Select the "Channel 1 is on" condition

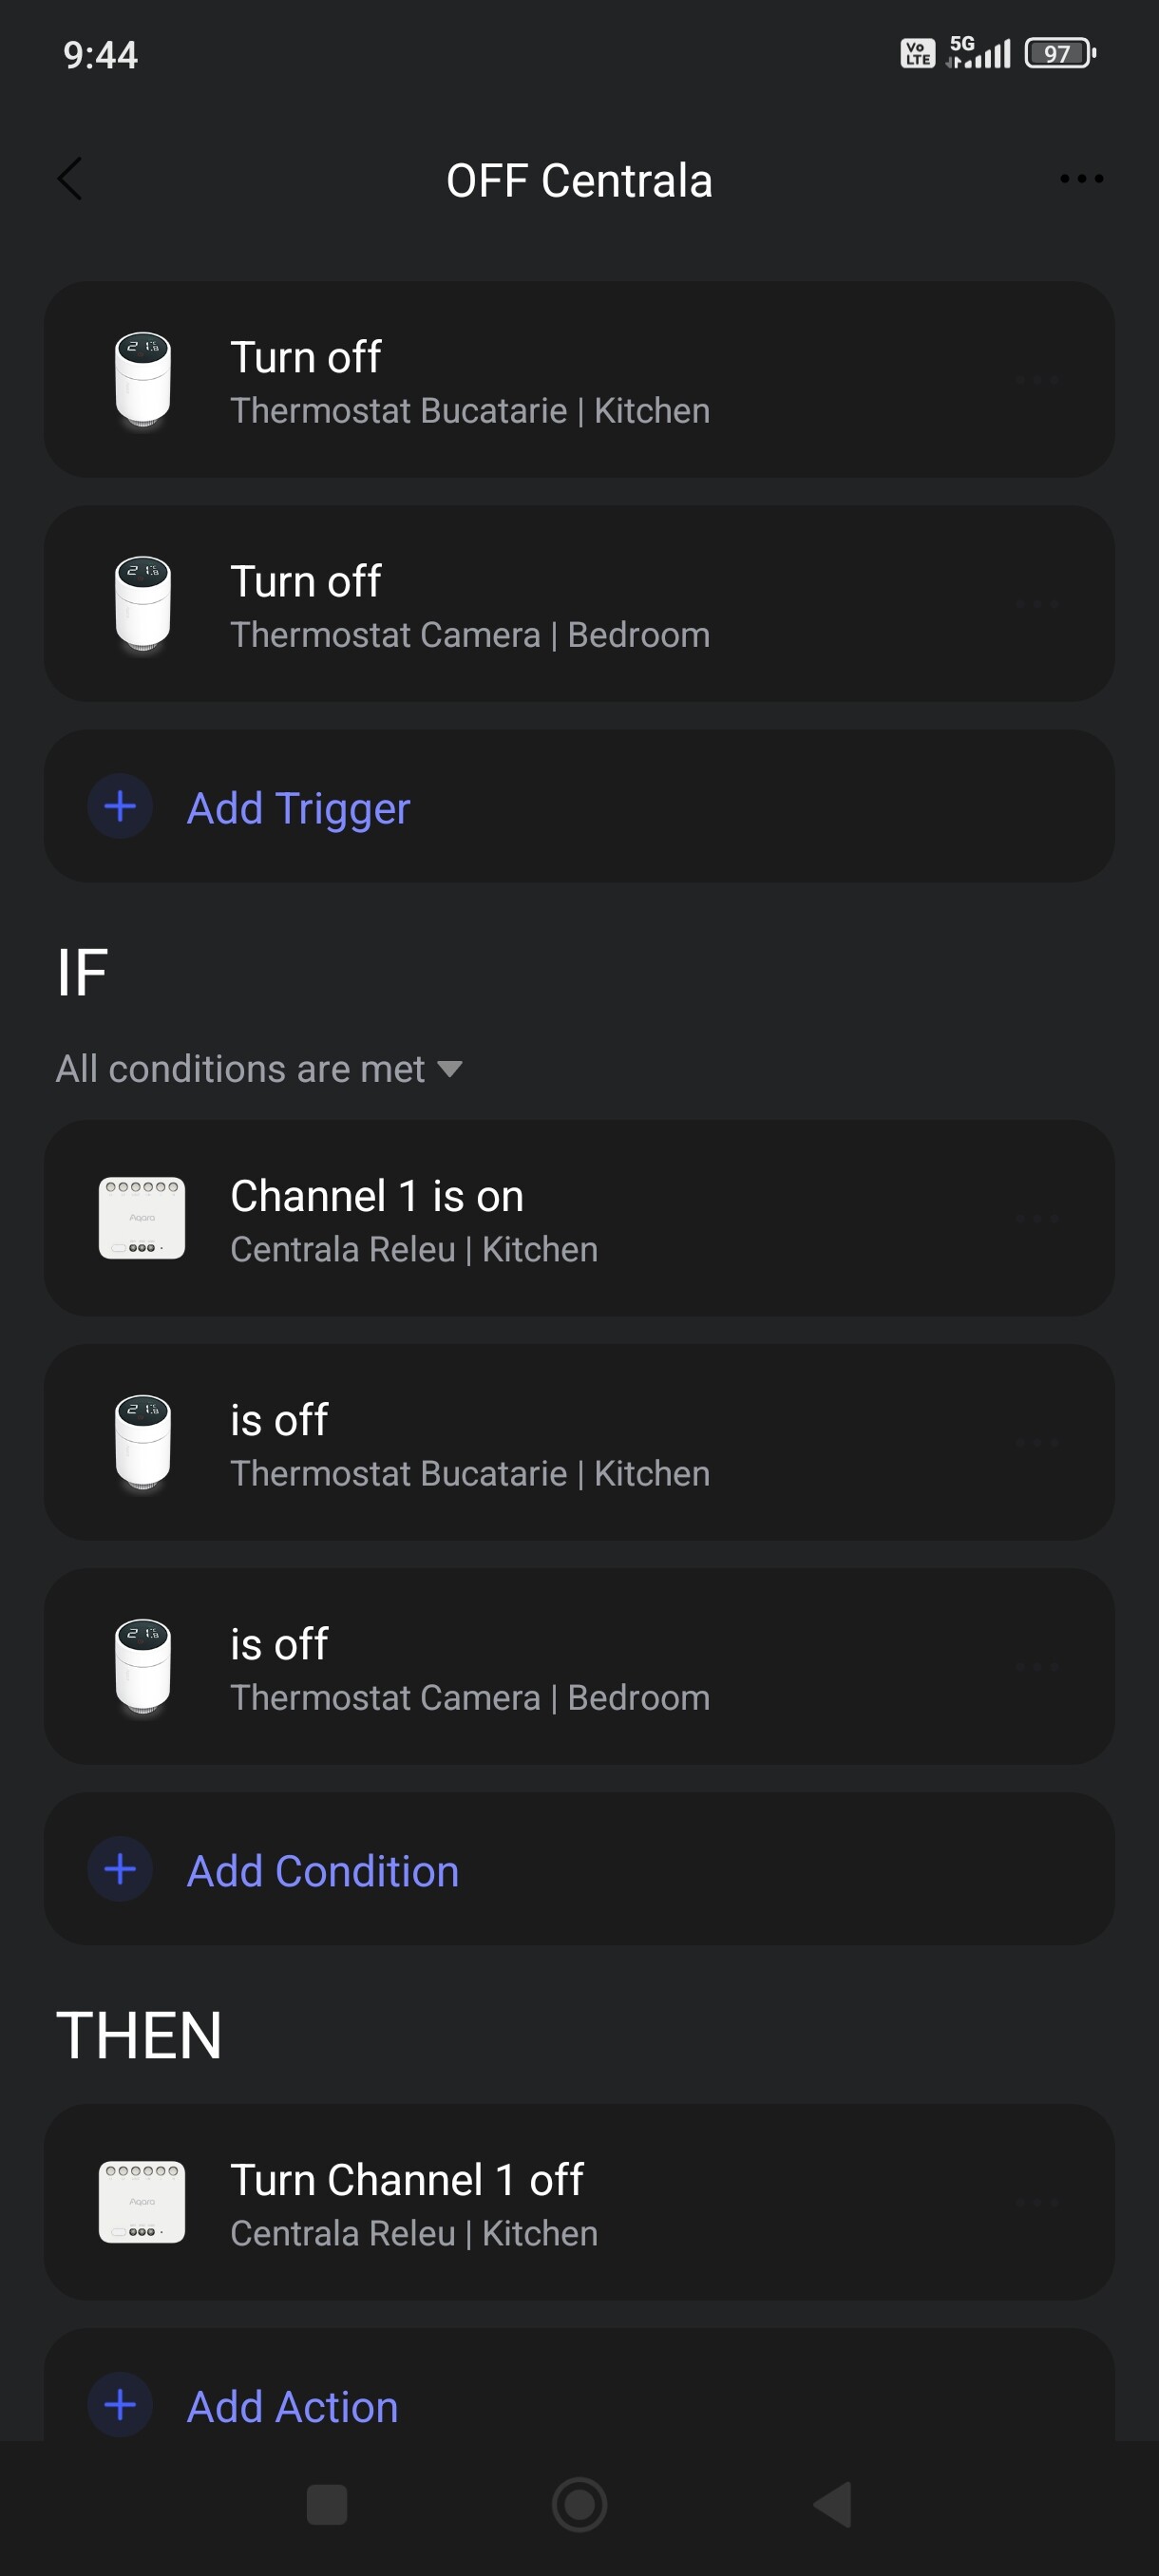(x=578, y=1218)
